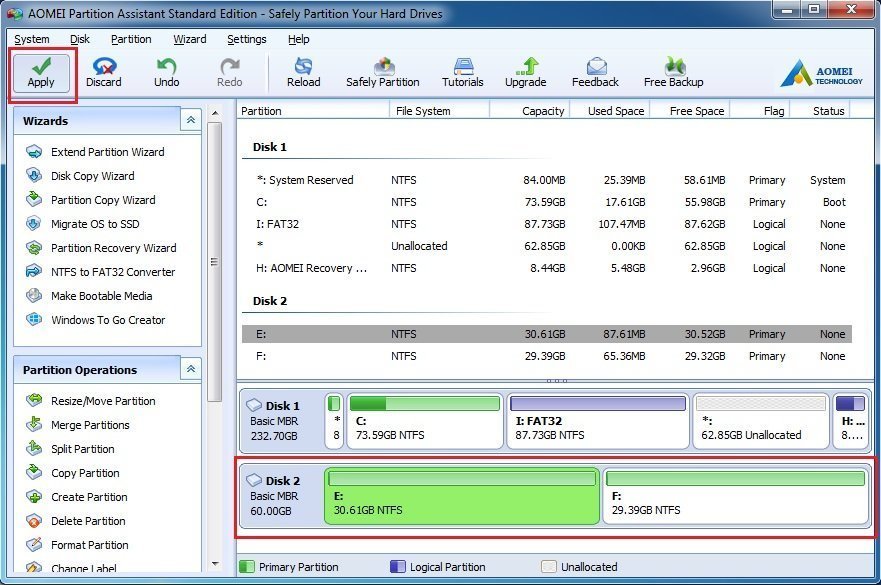Discard pending operations
The image size is (881, 585).
click(x=104, y=74)
